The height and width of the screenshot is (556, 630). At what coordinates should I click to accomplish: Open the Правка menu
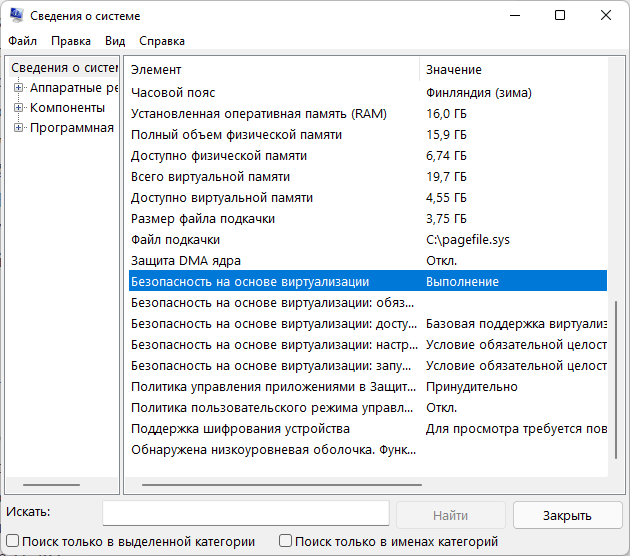pyautogui.click(x=71, y=41)
